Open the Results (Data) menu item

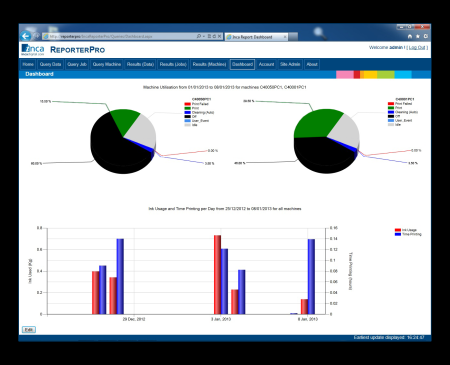[140, 64]
